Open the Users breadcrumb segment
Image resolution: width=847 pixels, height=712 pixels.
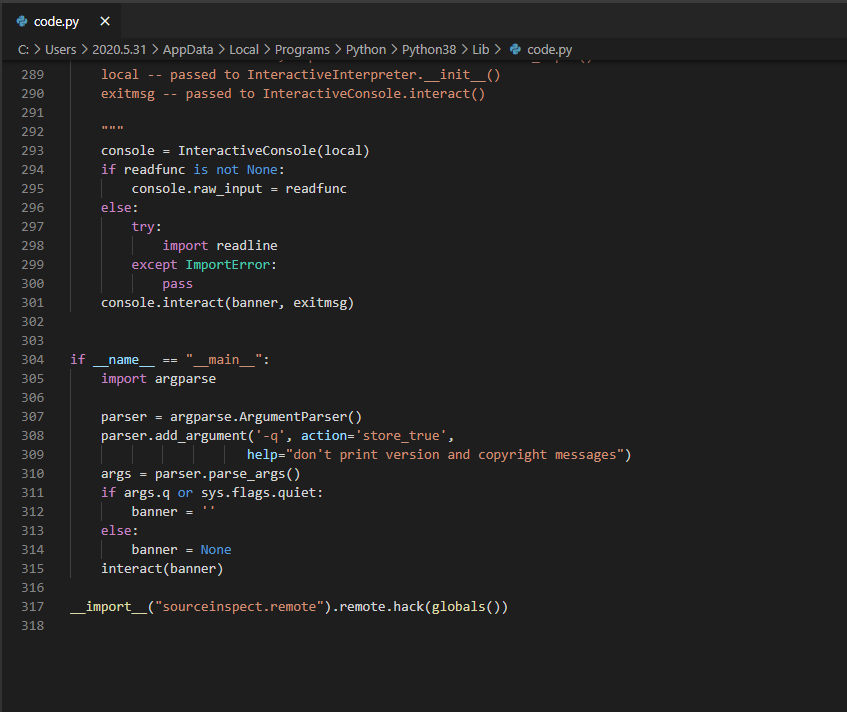(60, 50)
